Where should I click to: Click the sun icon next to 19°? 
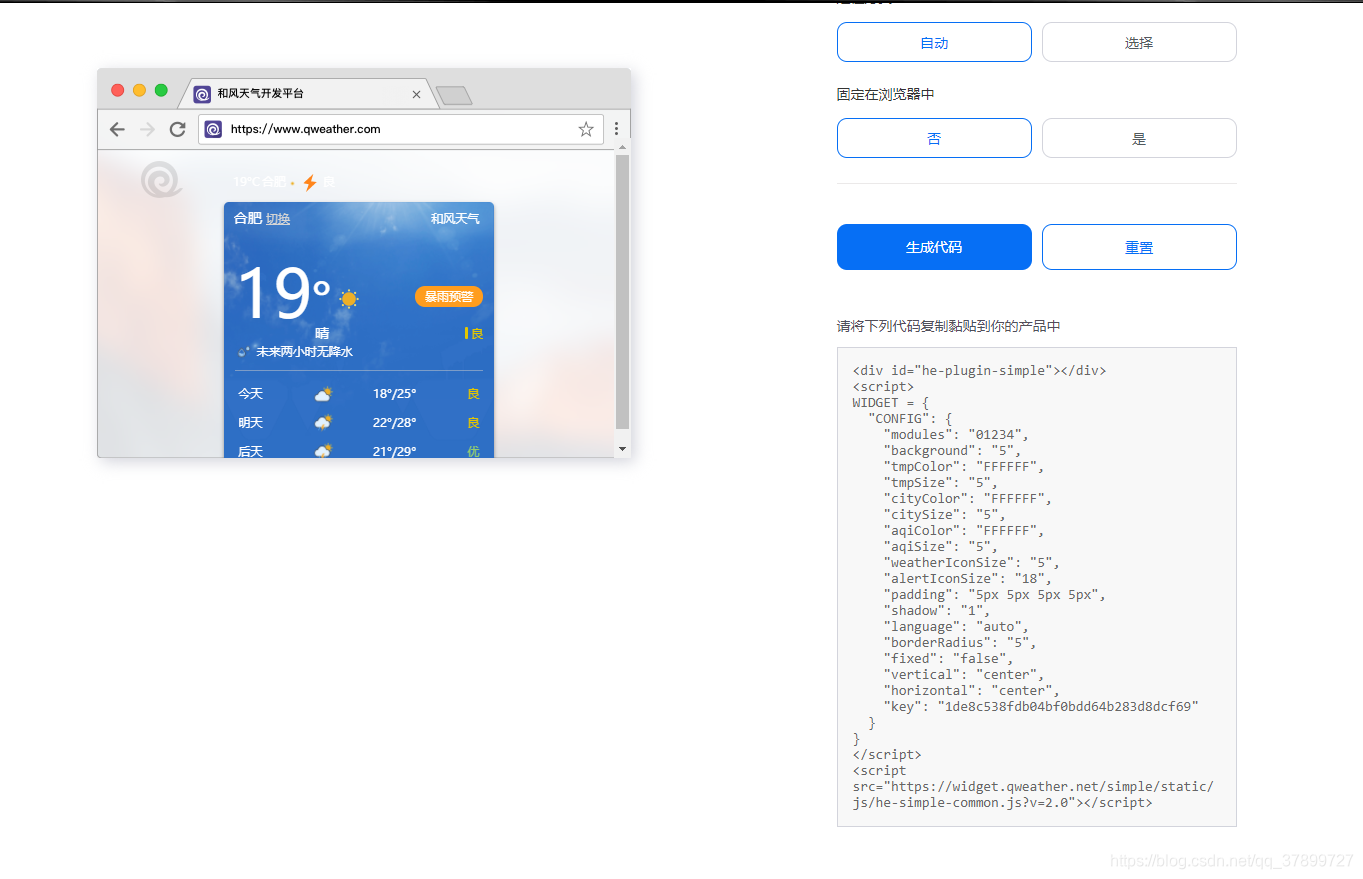(348, 298)
